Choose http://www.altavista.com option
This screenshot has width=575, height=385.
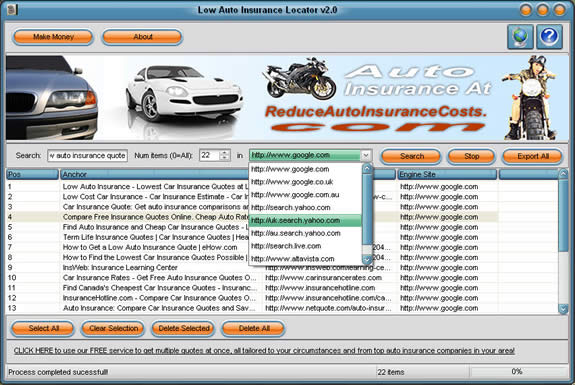coord(305,259)
